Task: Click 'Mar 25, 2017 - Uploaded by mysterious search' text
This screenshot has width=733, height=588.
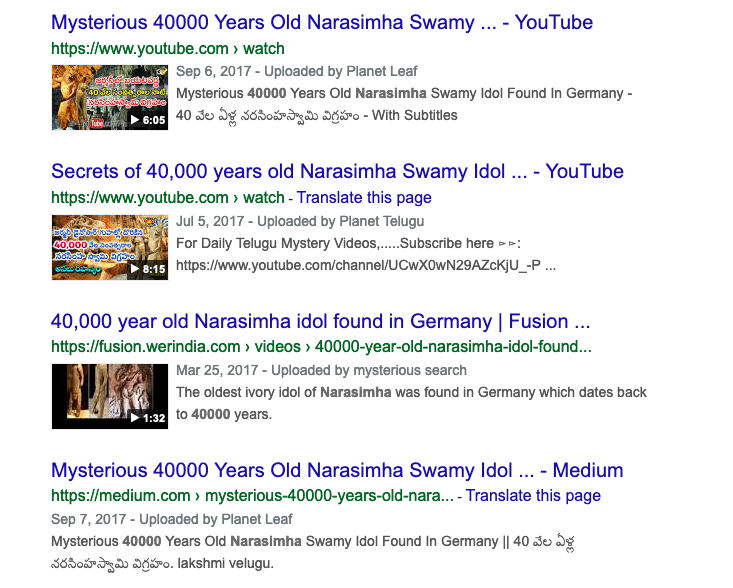Action: tap(321, 371)
